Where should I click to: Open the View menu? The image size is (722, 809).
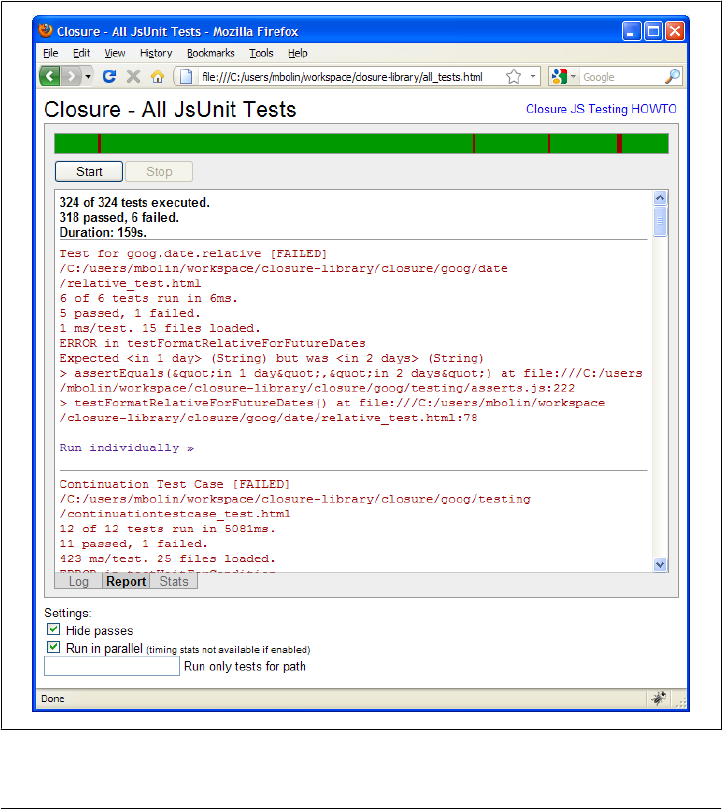click(x=115, y=53)
